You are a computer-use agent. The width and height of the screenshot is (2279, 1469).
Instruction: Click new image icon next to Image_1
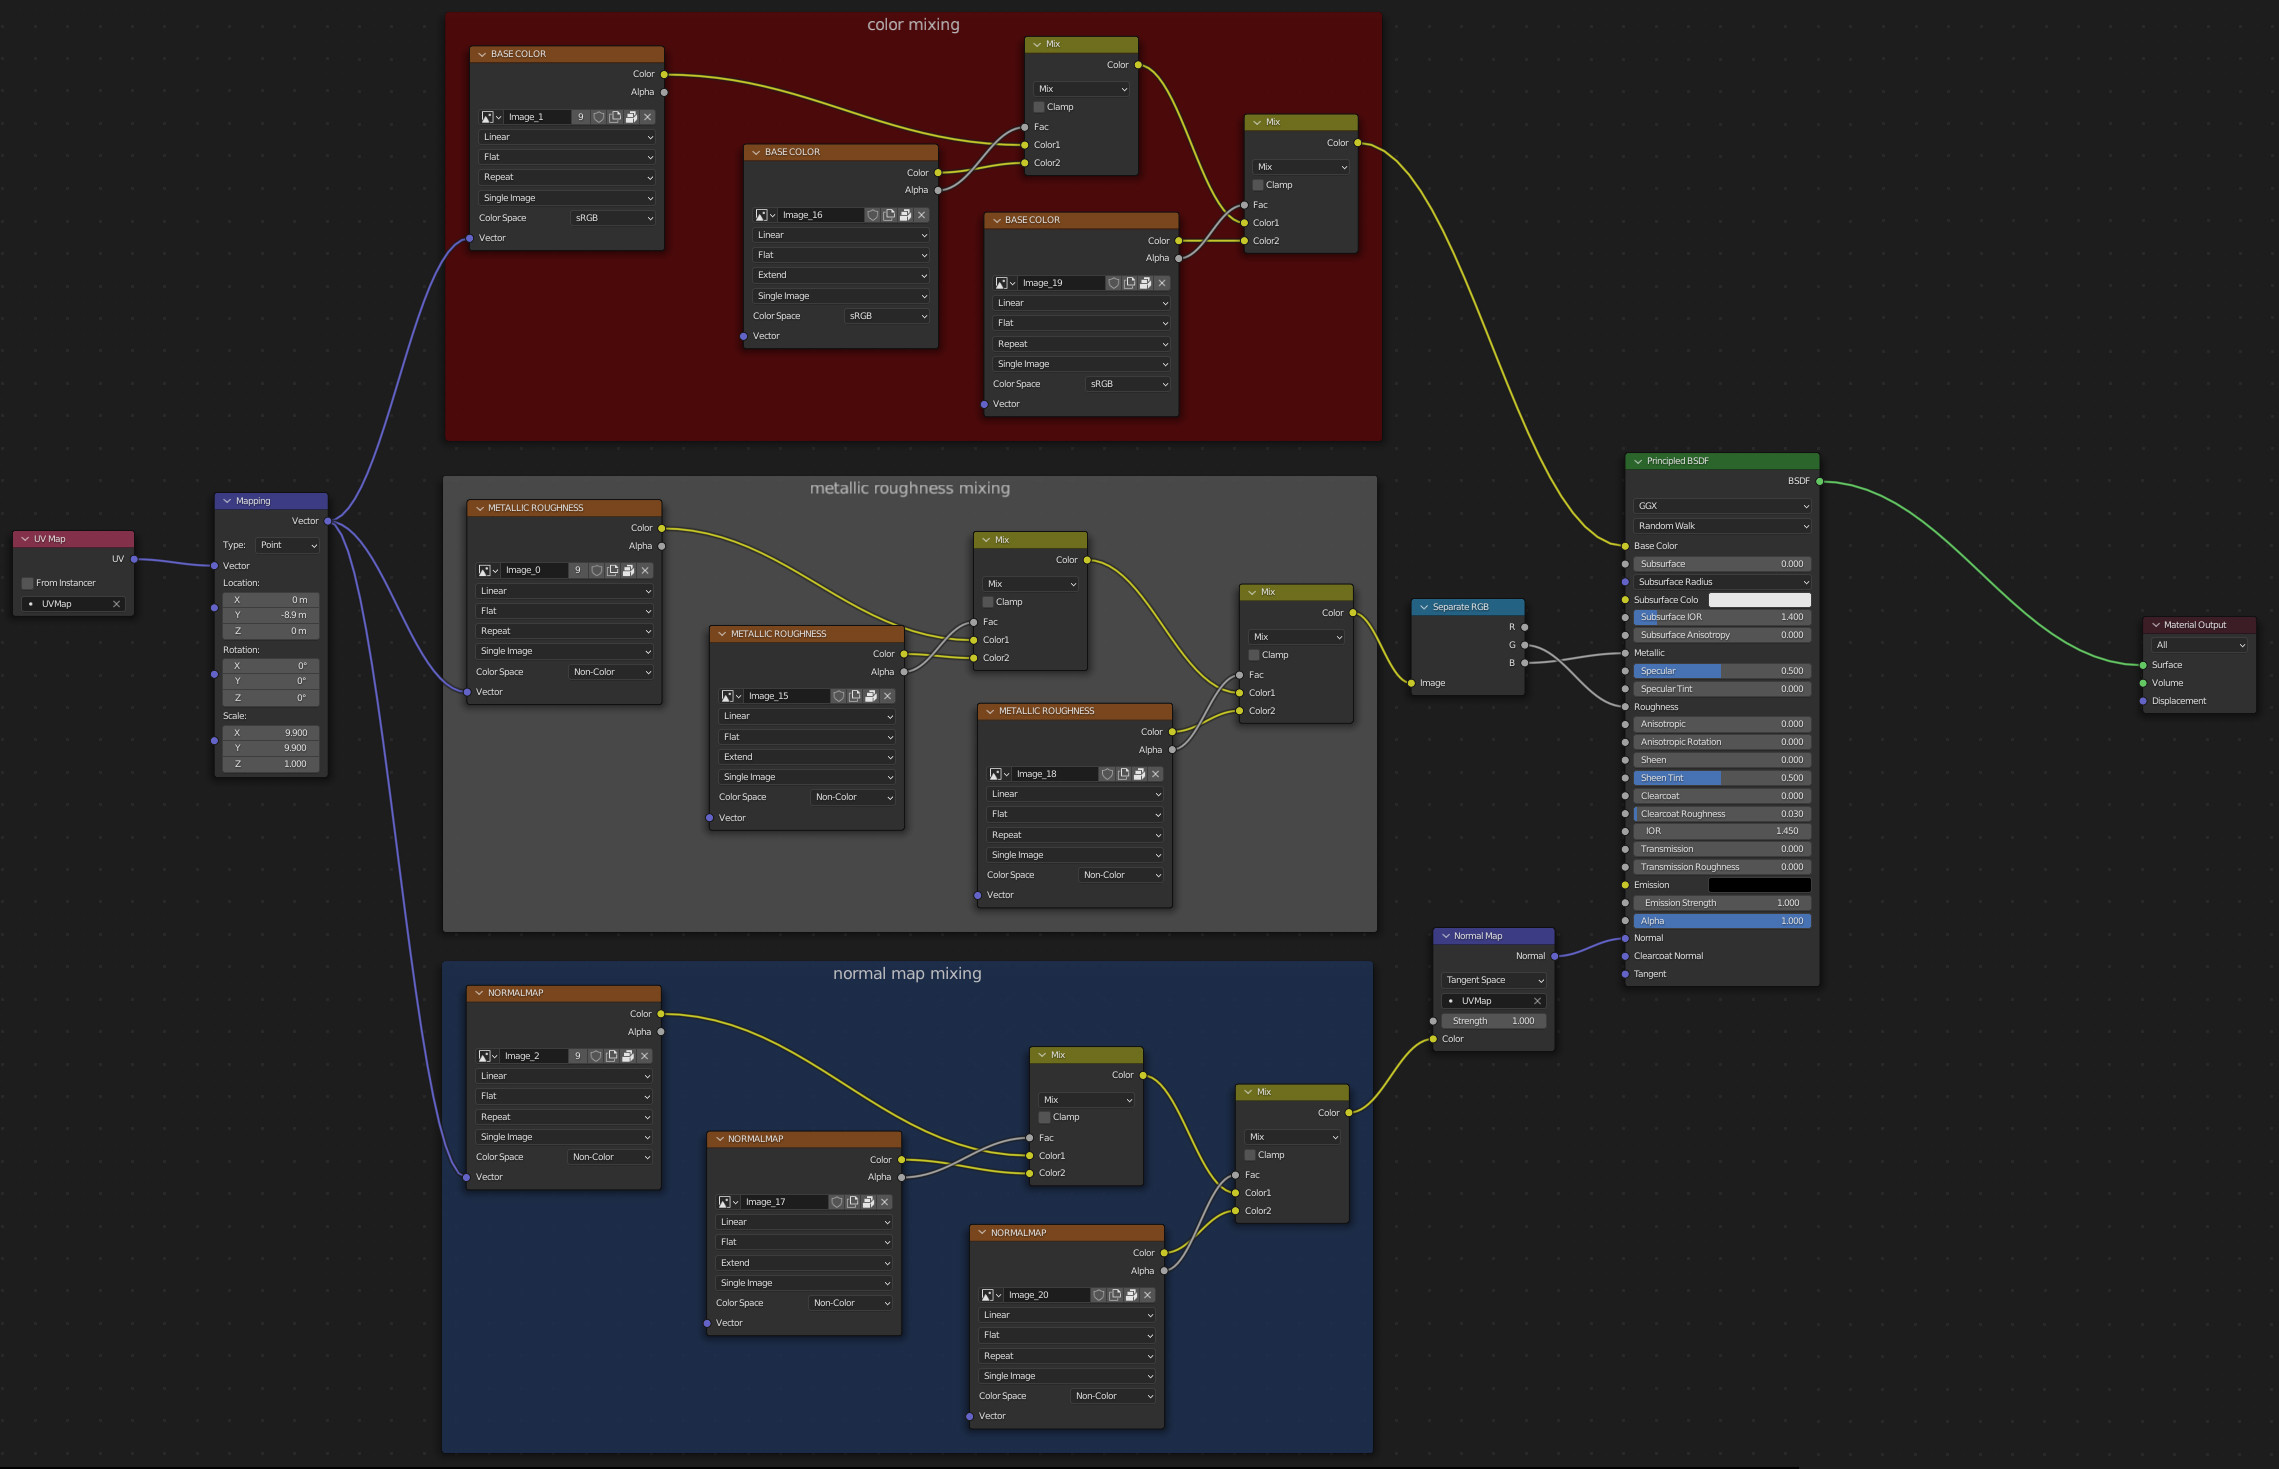[x=615, y=117]
